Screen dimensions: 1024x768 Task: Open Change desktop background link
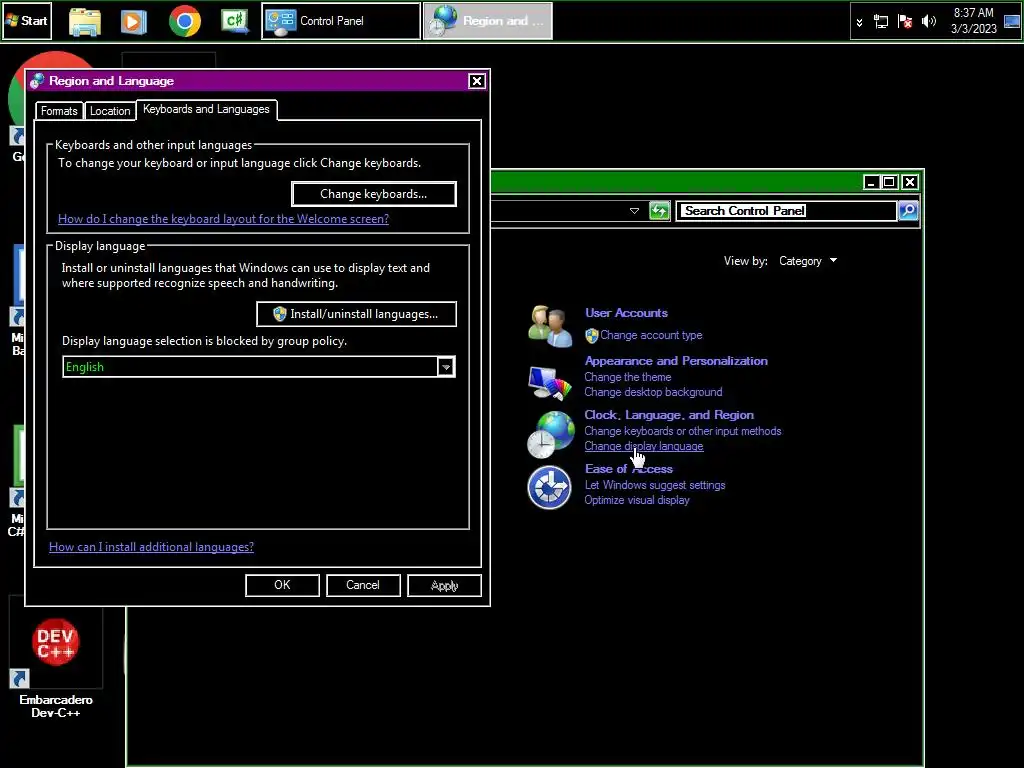coord(653,392)
